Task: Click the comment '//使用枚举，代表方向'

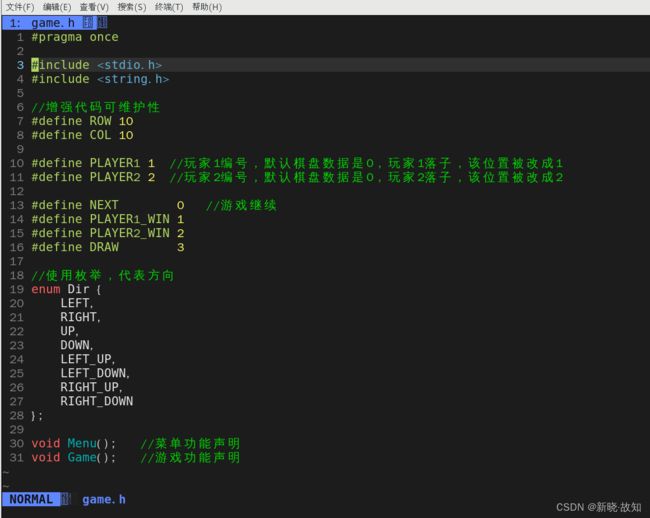Action: tap(103, 276)
